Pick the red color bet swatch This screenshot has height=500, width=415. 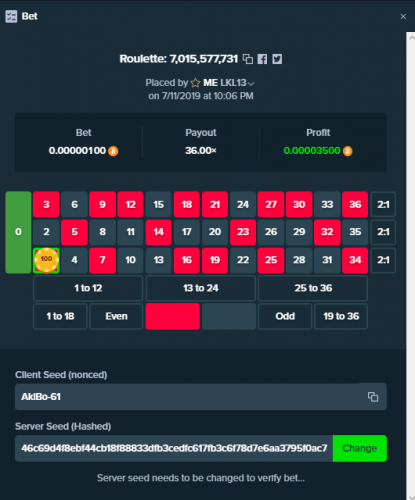click(x=173, y=316)
